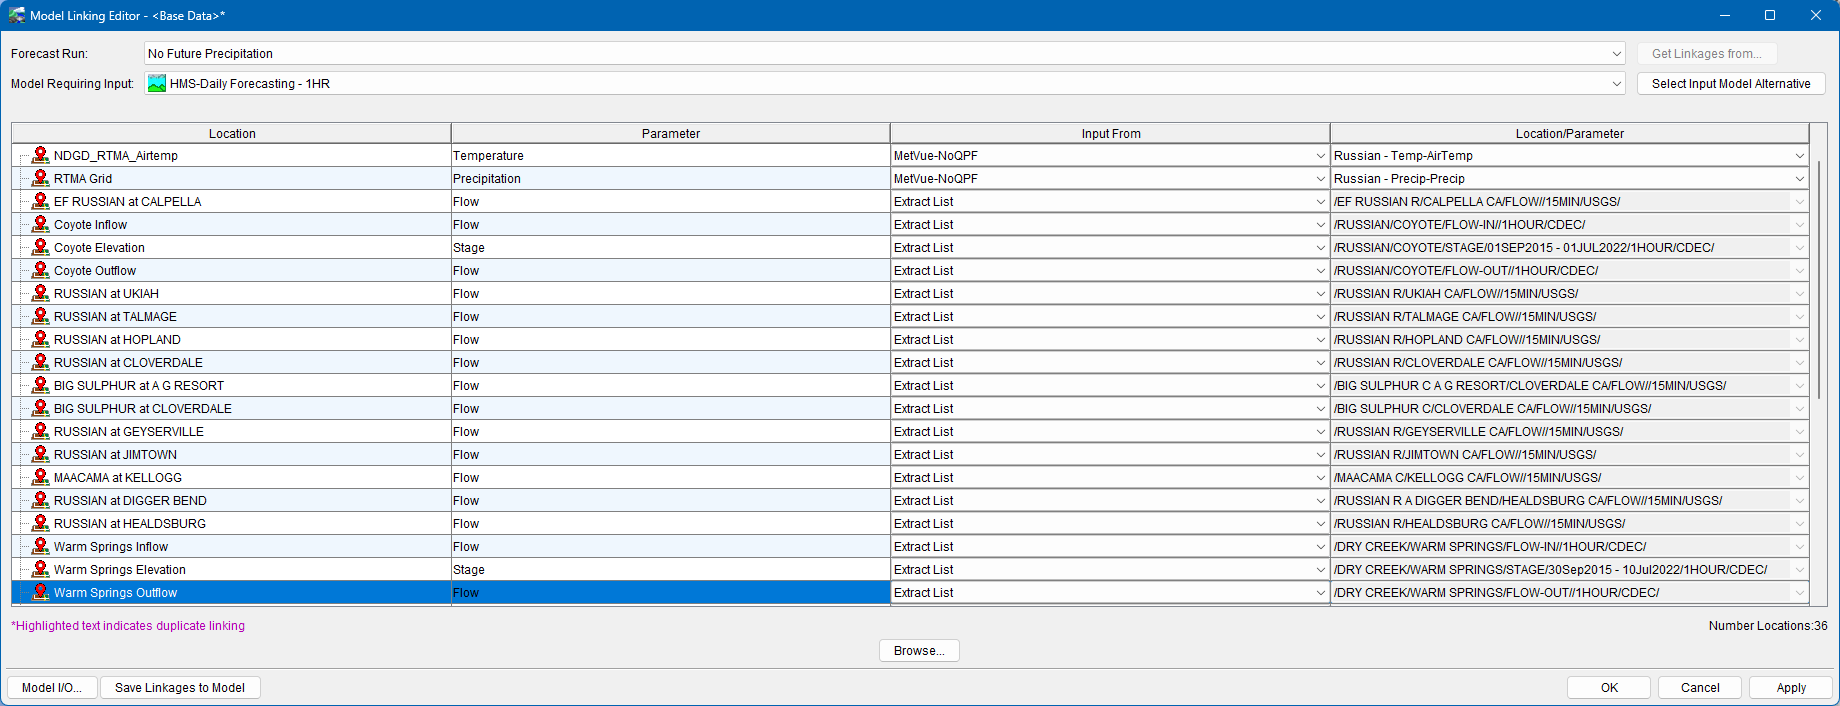Select the Warm Springs Elevation Stage cell

[670, 570]
